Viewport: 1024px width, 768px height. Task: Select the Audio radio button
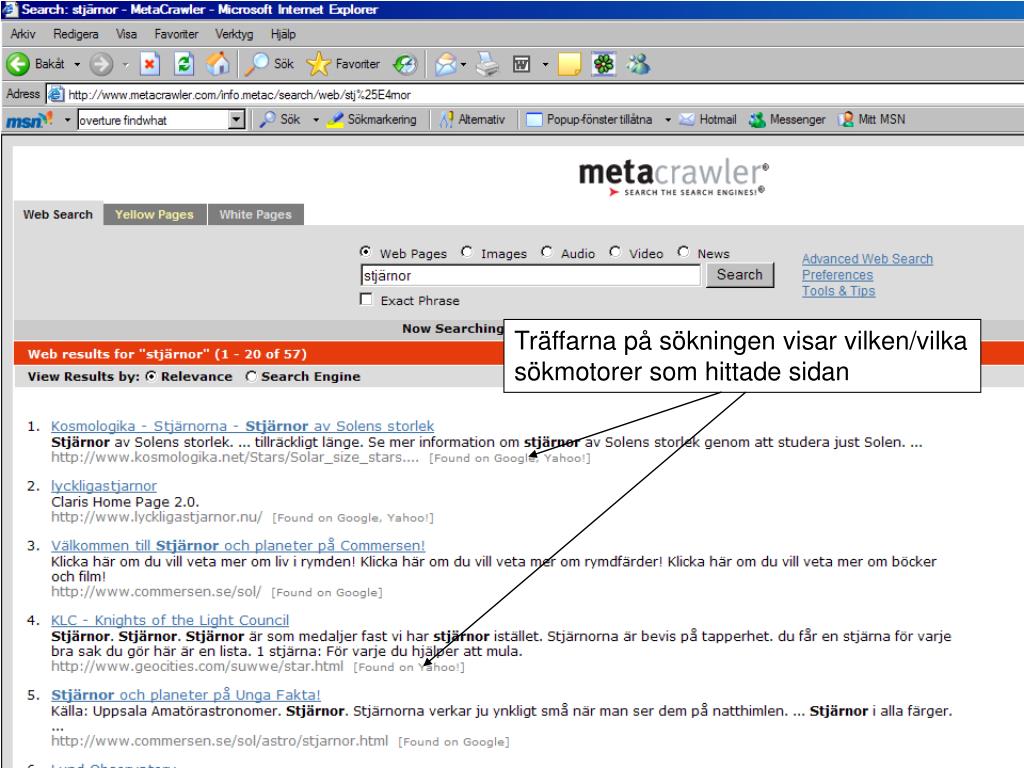[547, 251]
